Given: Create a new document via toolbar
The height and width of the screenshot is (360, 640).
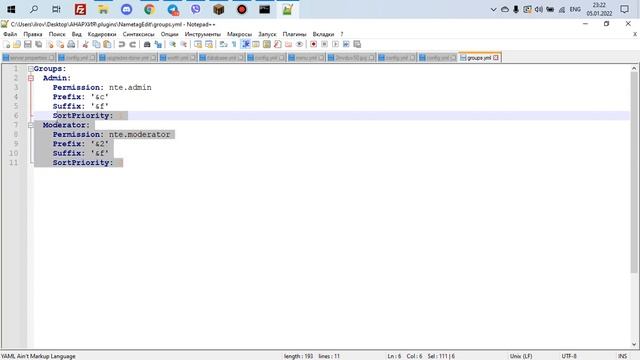Looking at the screenshot, I should pos(7,44).
